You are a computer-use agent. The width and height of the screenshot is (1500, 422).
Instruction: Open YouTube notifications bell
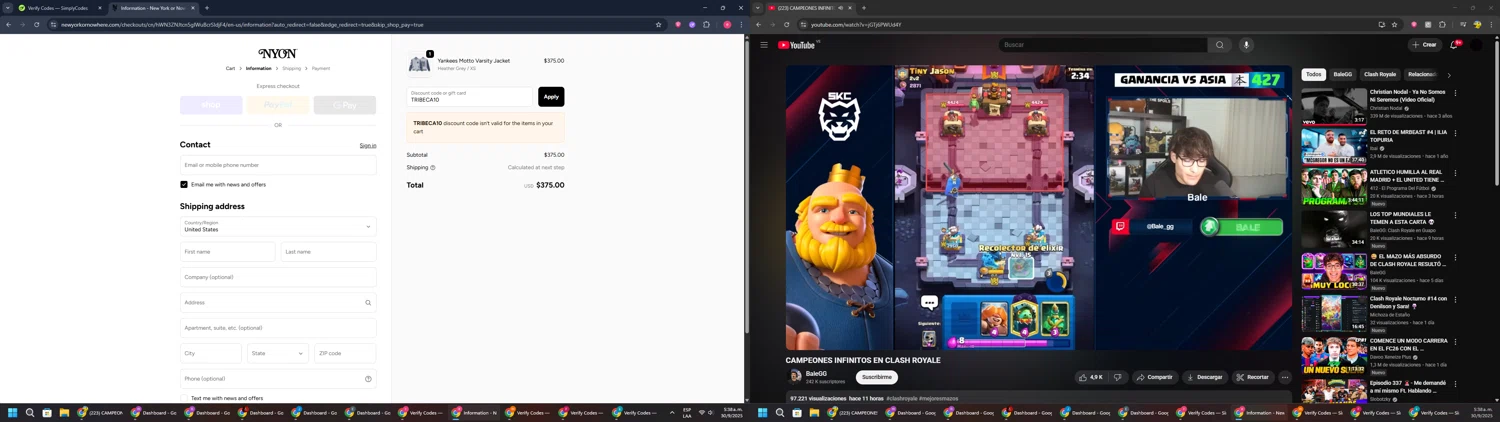tap(1454, 45)
